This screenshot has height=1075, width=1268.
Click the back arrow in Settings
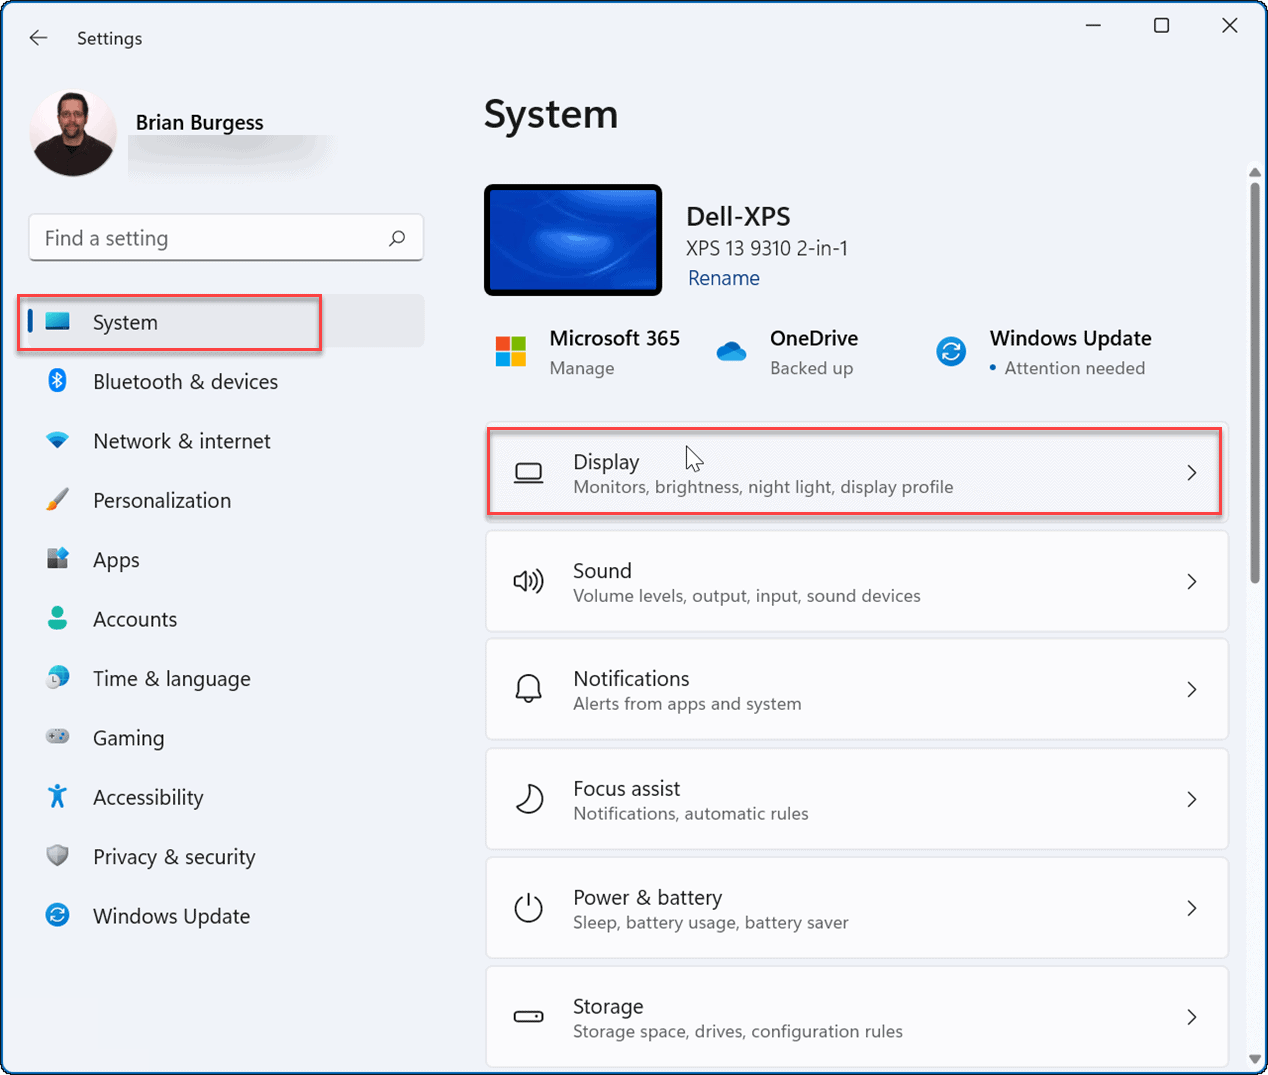click(38, 38)
